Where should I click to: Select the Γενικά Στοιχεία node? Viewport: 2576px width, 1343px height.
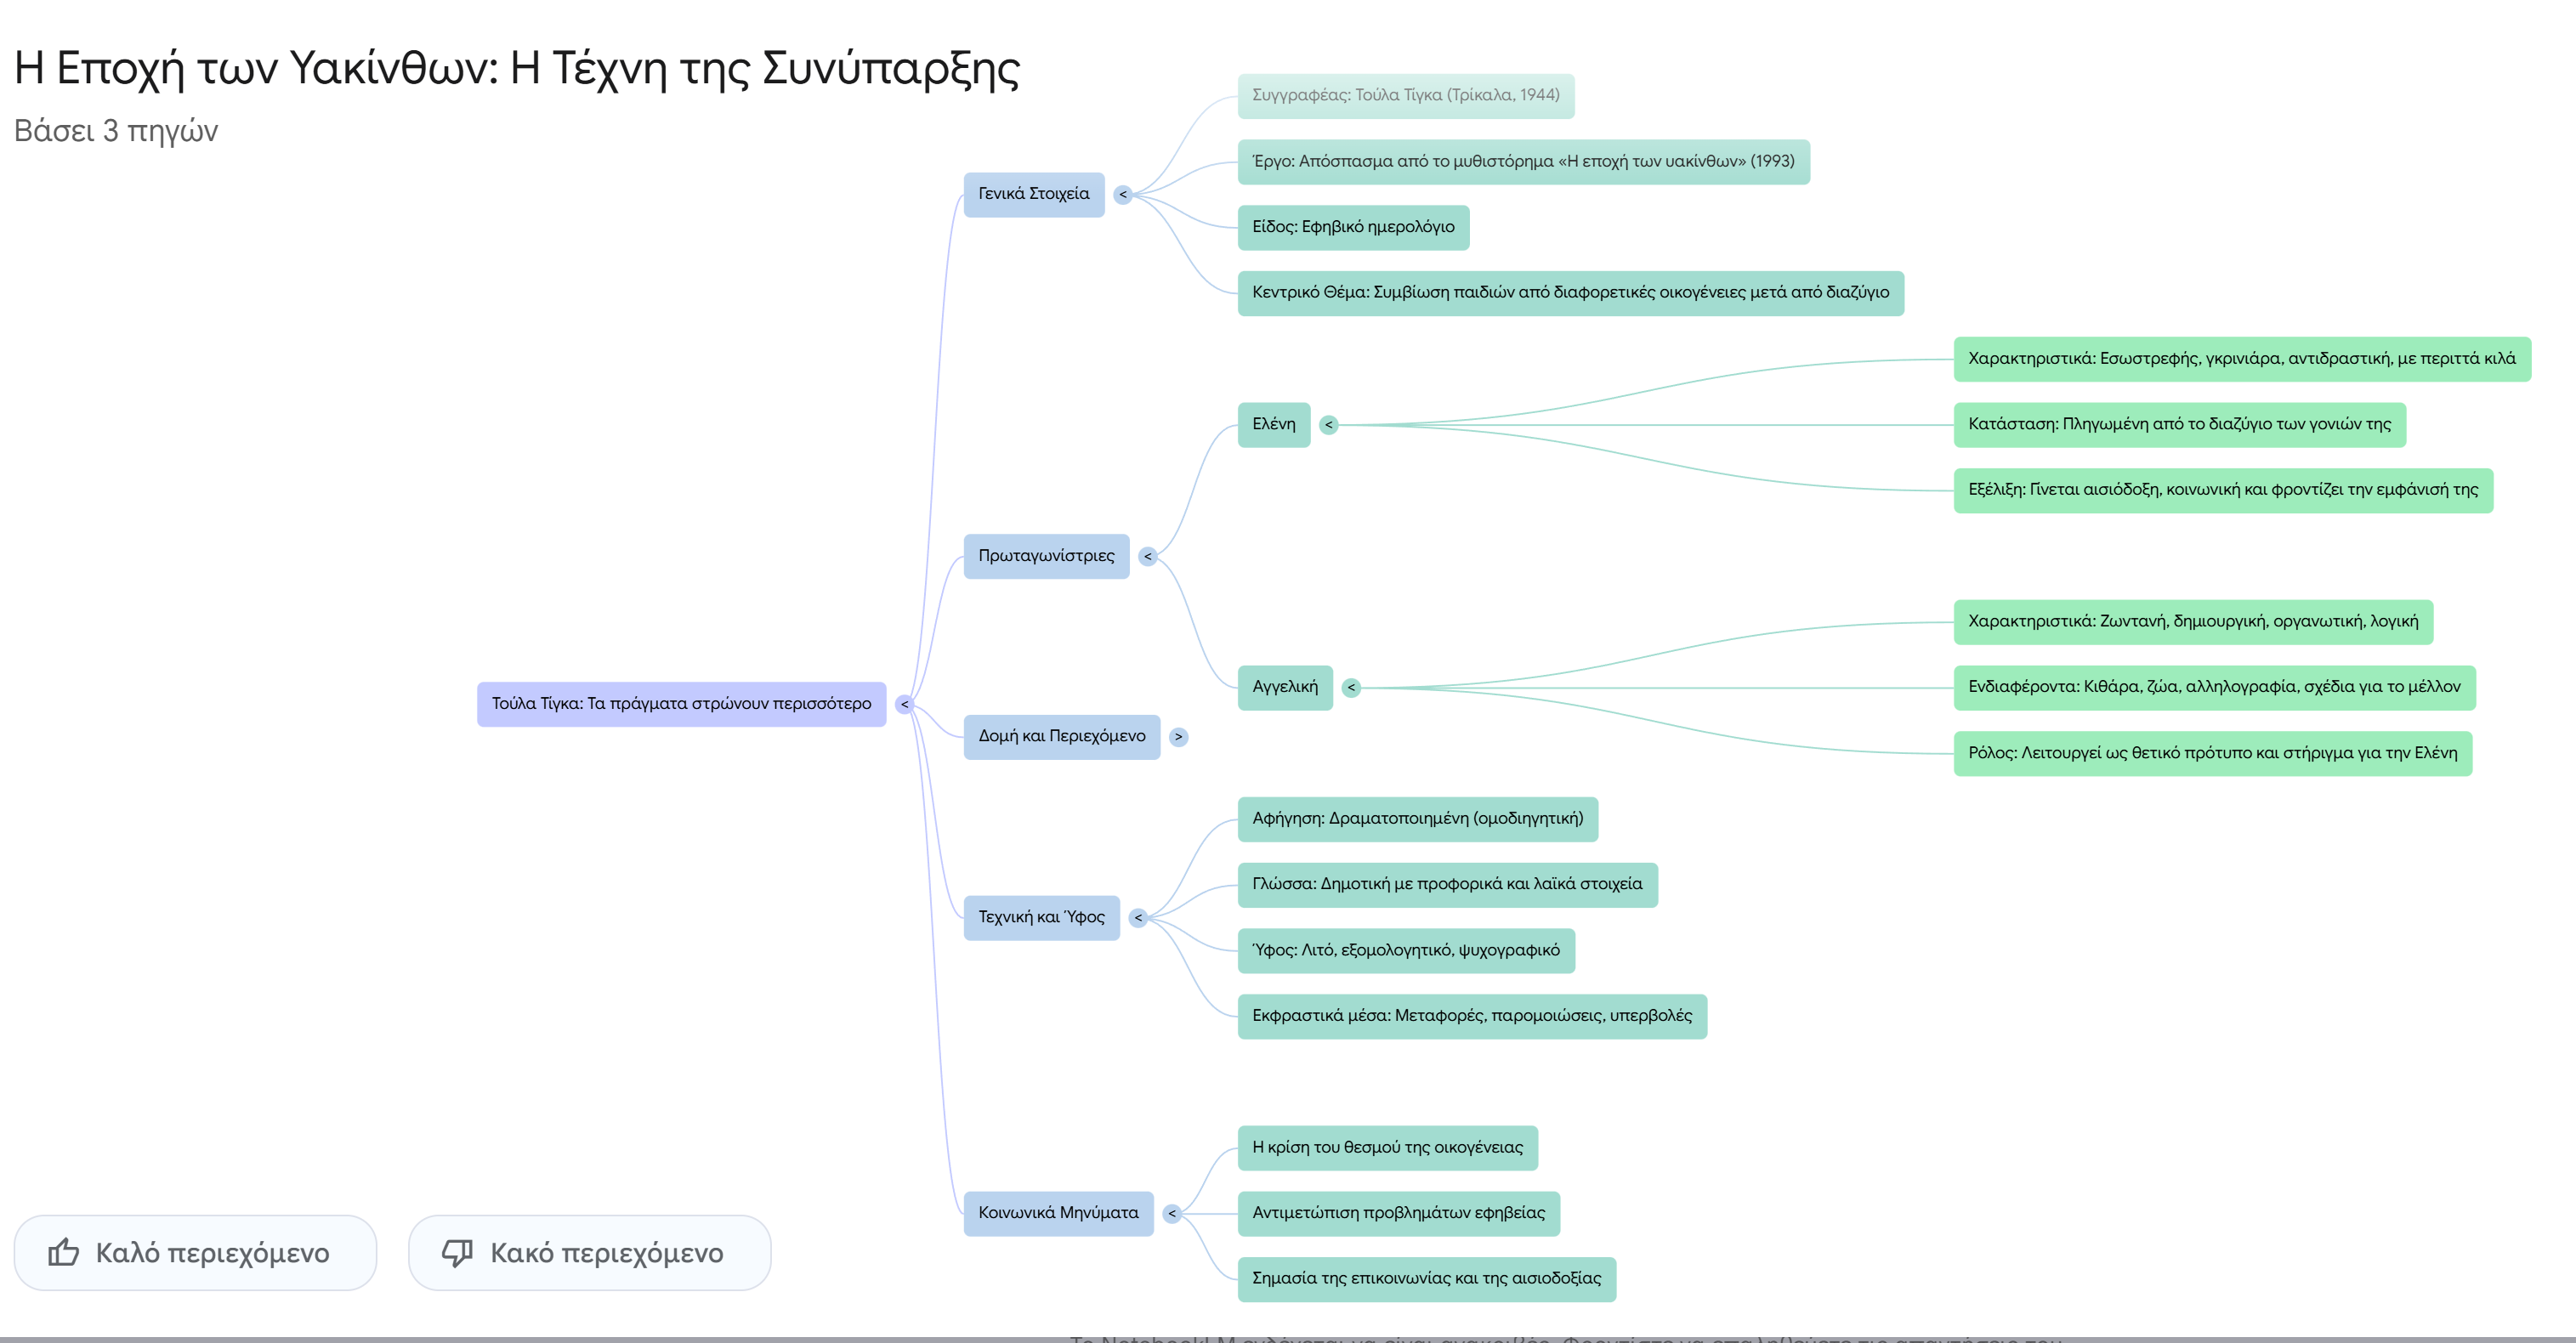pyautogui.click(x=1033, y=194)
